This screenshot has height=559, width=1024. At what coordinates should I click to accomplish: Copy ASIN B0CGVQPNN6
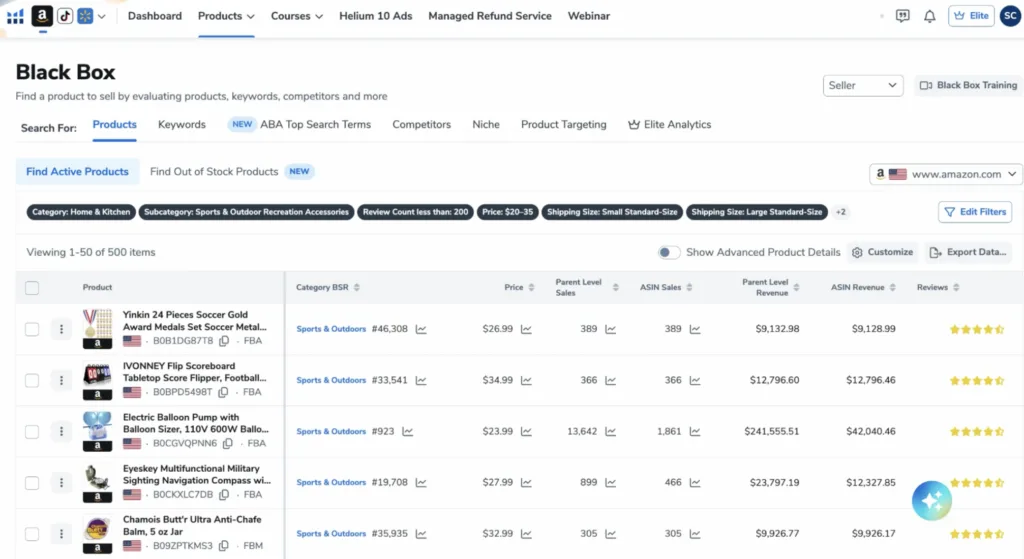click(228, 443)
